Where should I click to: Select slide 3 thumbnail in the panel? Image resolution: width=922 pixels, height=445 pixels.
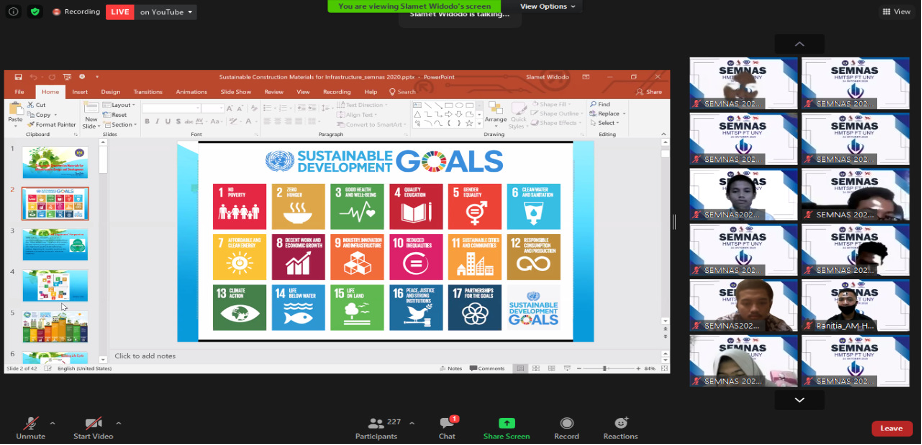(55, 244)
